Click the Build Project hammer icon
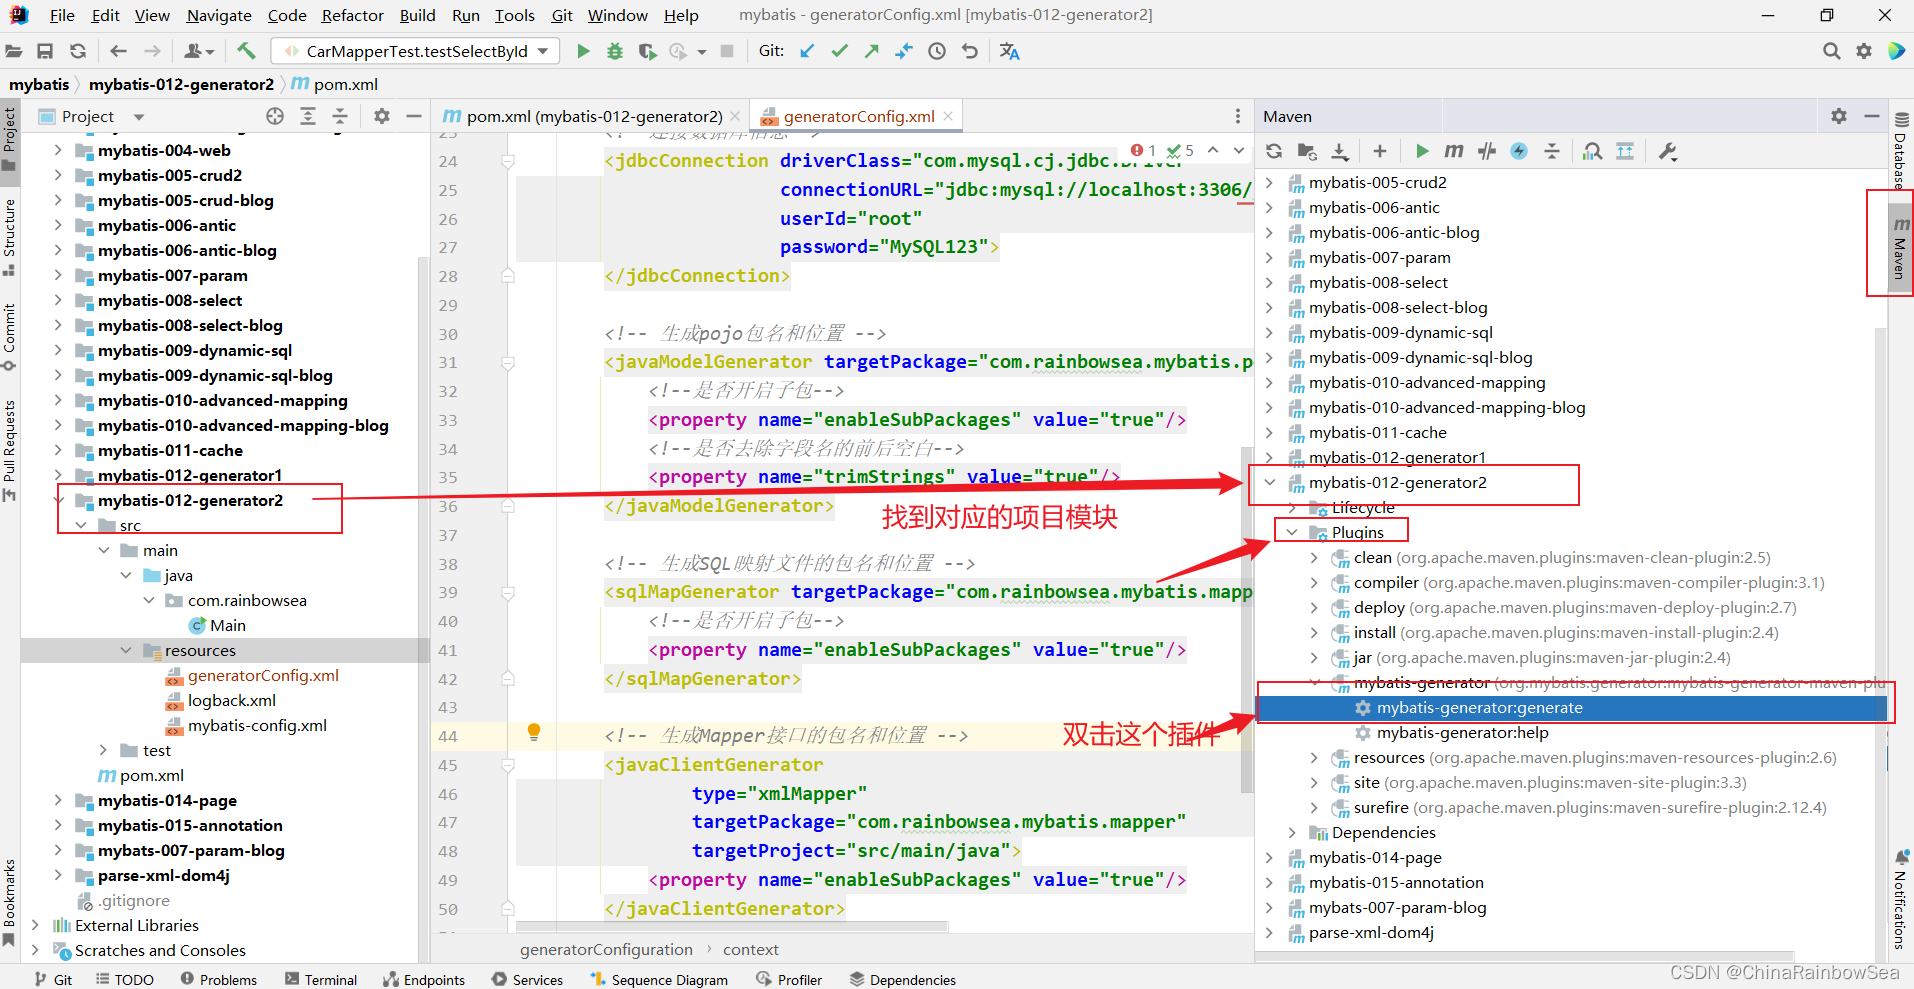The height and width of the screenshot is (989, 1914). click(246, 51)
